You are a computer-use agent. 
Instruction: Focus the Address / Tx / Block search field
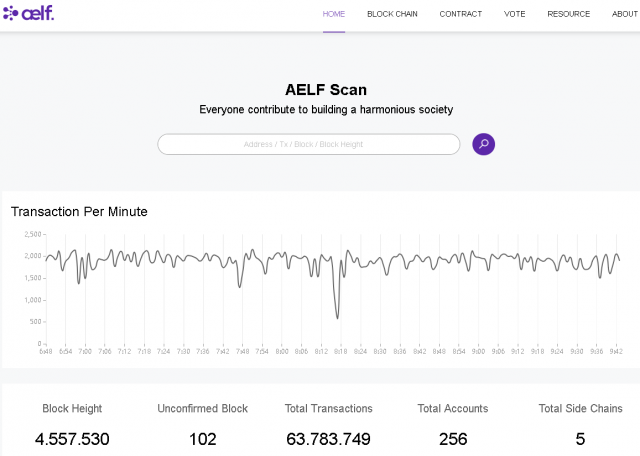coord(309,144)
